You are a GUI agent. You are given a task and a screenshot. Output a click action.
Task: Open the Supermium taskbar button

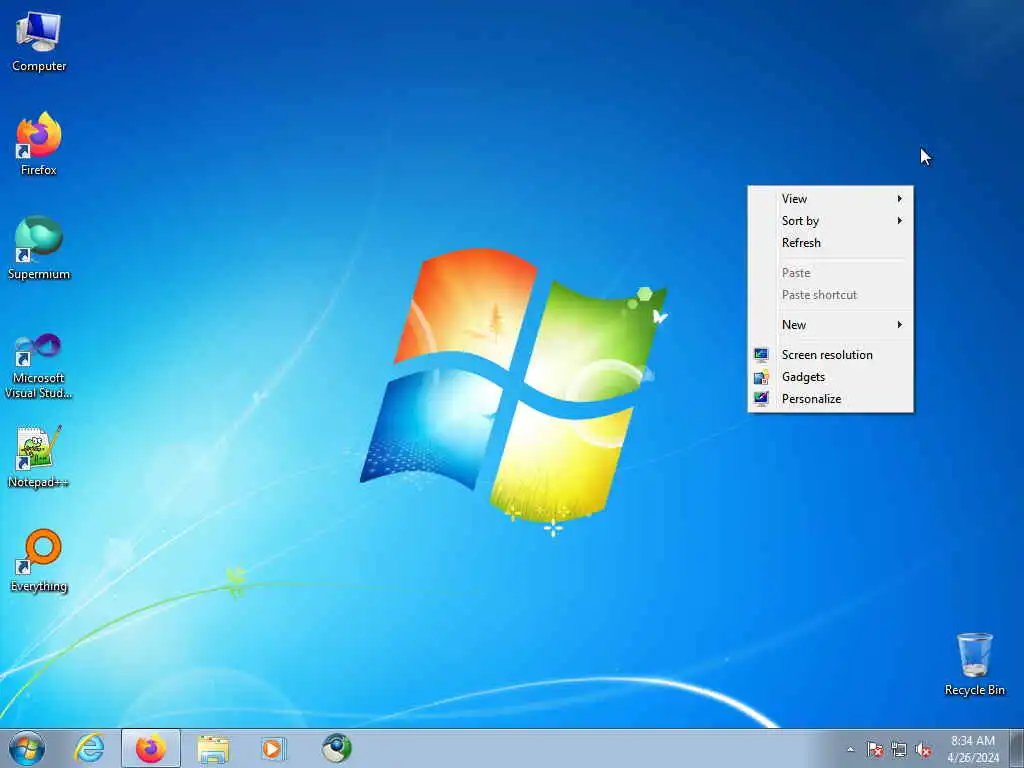pyautogui.click(x=336, y=748)
